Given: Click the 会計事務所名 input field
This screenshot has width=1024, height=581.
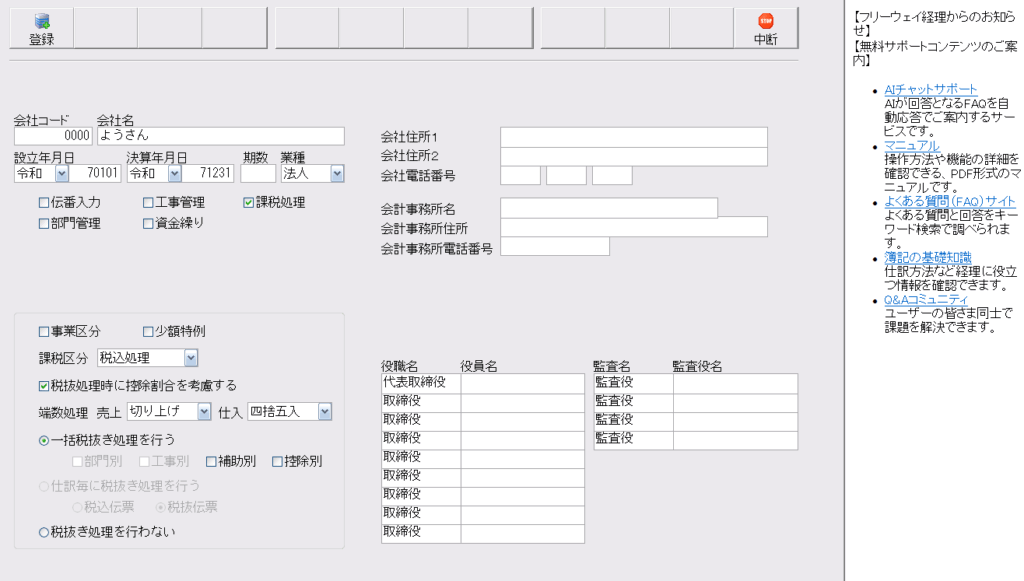Looking at the screenshot, I should pyautogui.click(x=608, y=208).
